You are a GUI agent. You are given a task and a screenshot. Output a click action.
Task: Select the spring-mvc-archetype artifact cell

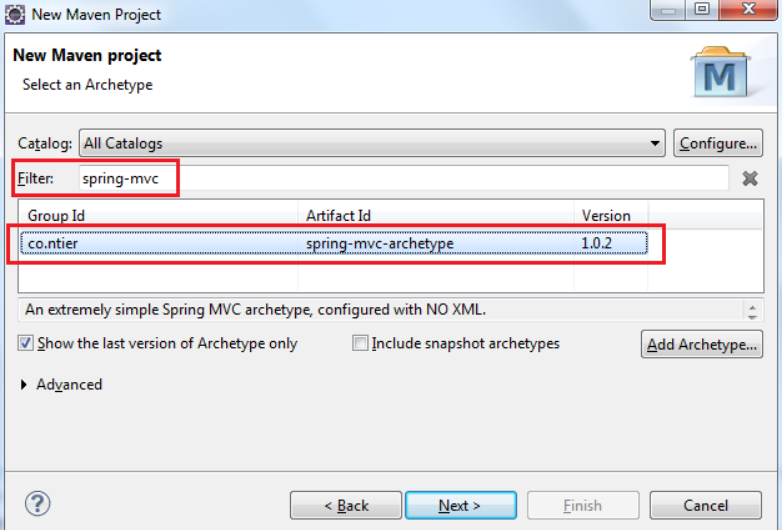(436, 243)
